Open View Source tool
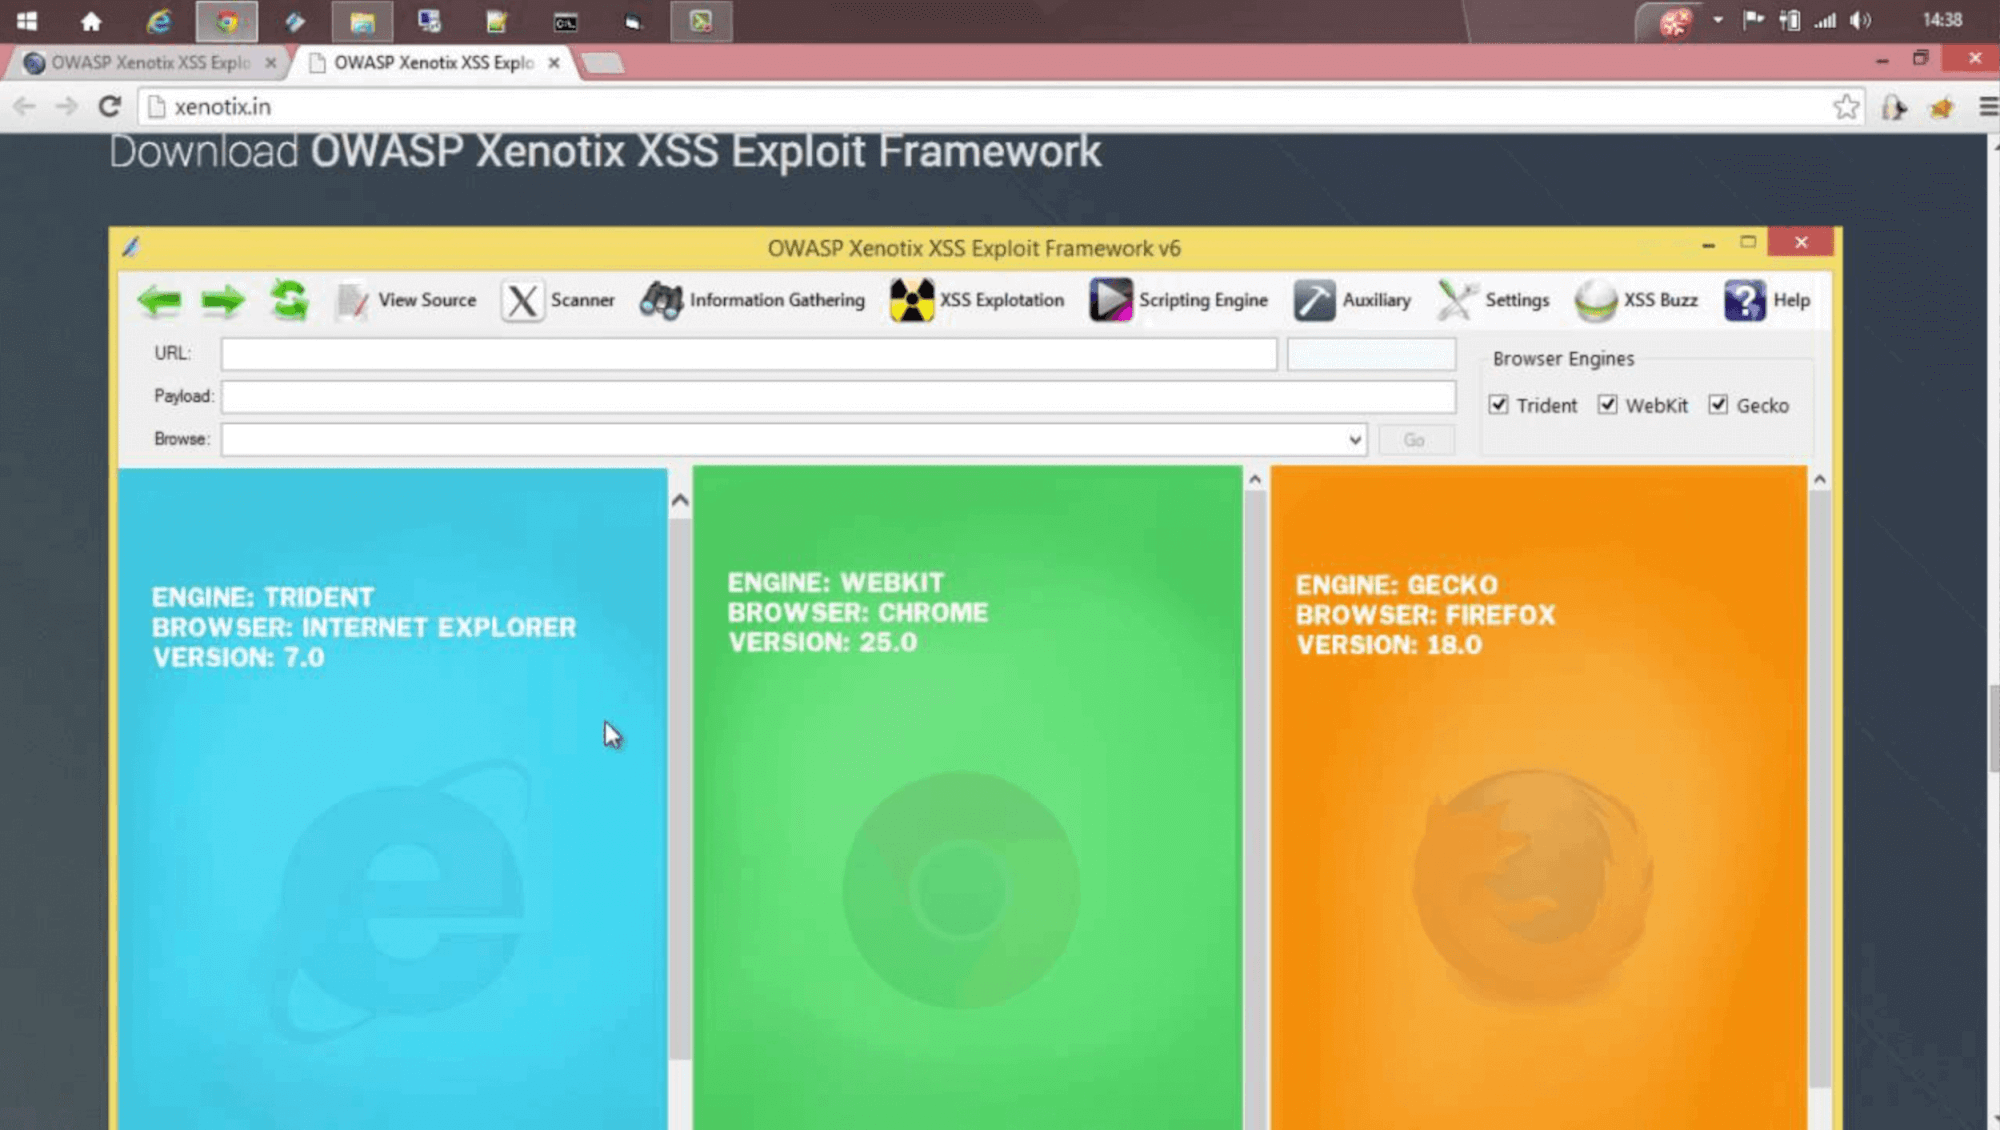 pos(406,300)
